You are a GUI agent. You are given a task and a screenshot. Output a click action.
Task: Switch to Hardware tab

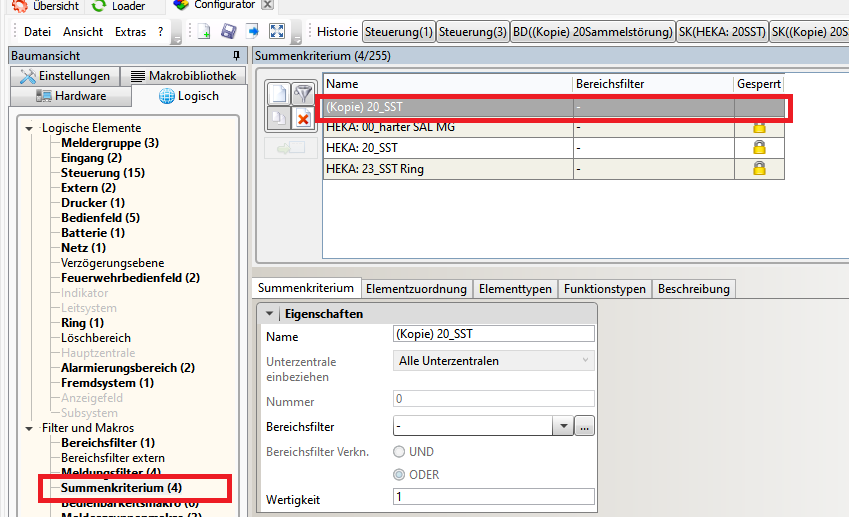pos(71,96)
